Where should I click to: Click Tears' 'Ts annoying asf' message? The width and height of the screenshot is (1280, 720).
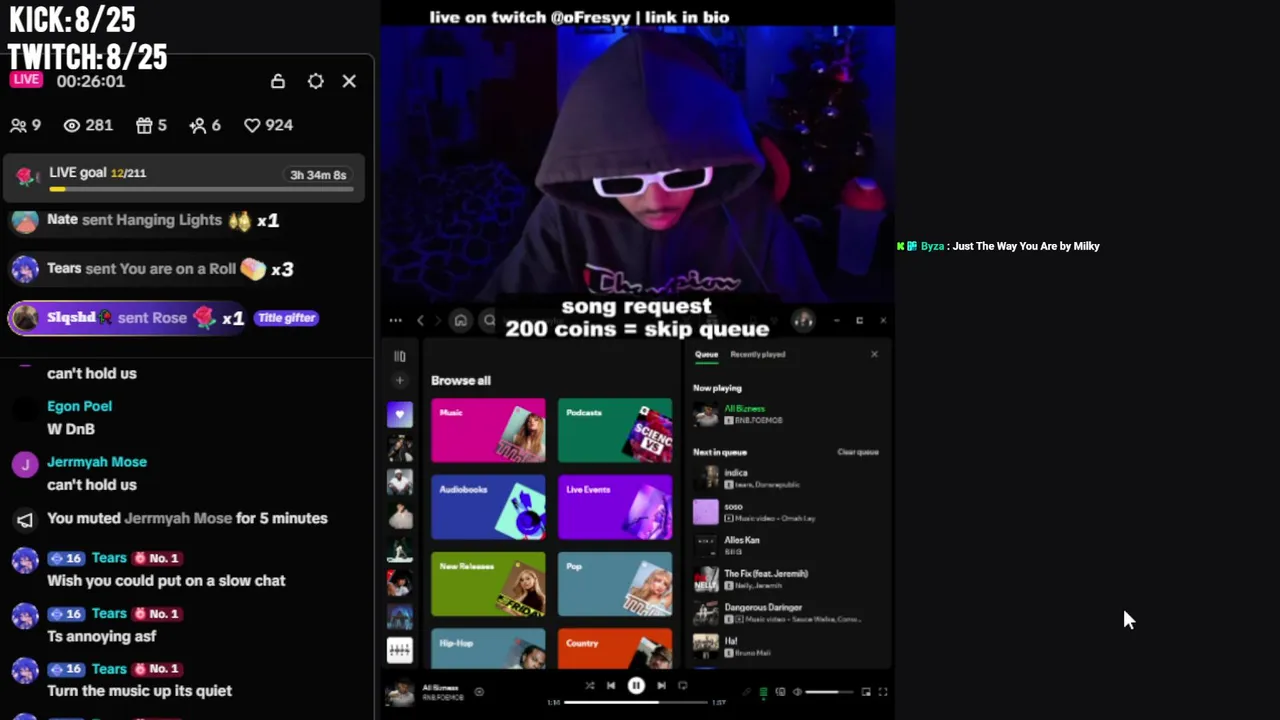101,636
